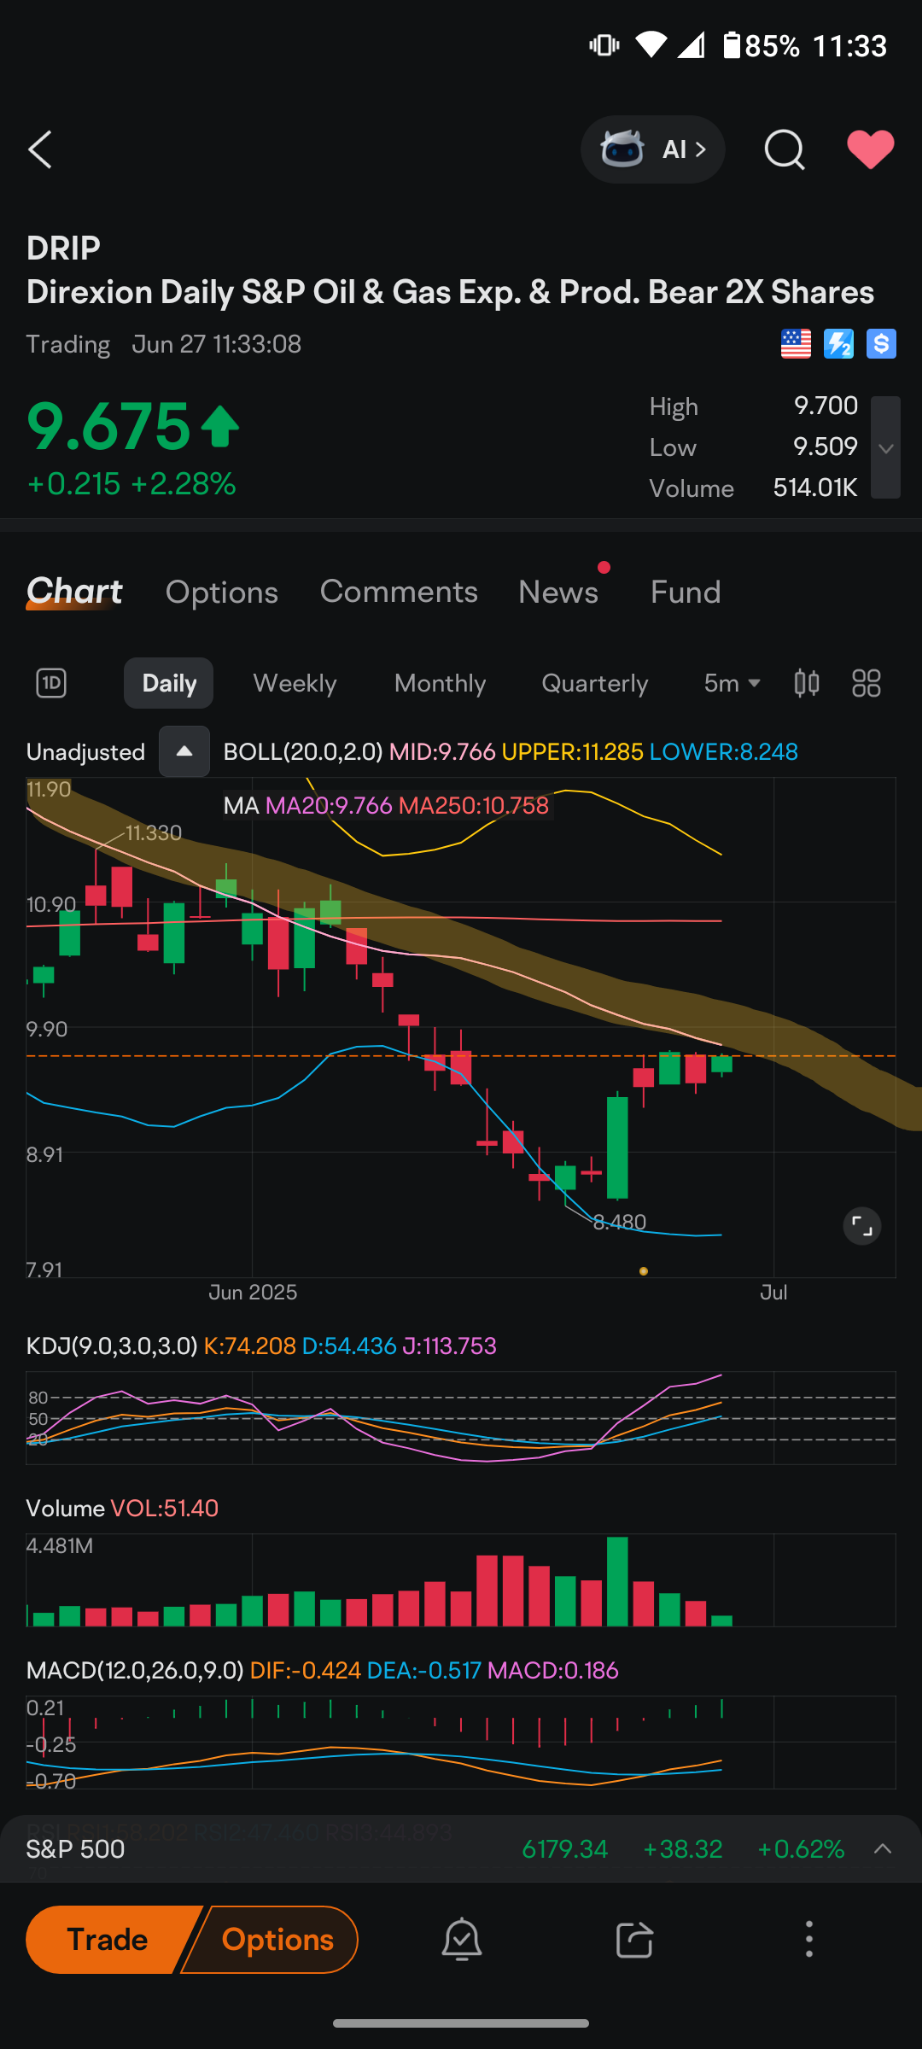Tap the Trade button
The width and height of the screenshot is (922, 2049).
[x=107, y=1940]
